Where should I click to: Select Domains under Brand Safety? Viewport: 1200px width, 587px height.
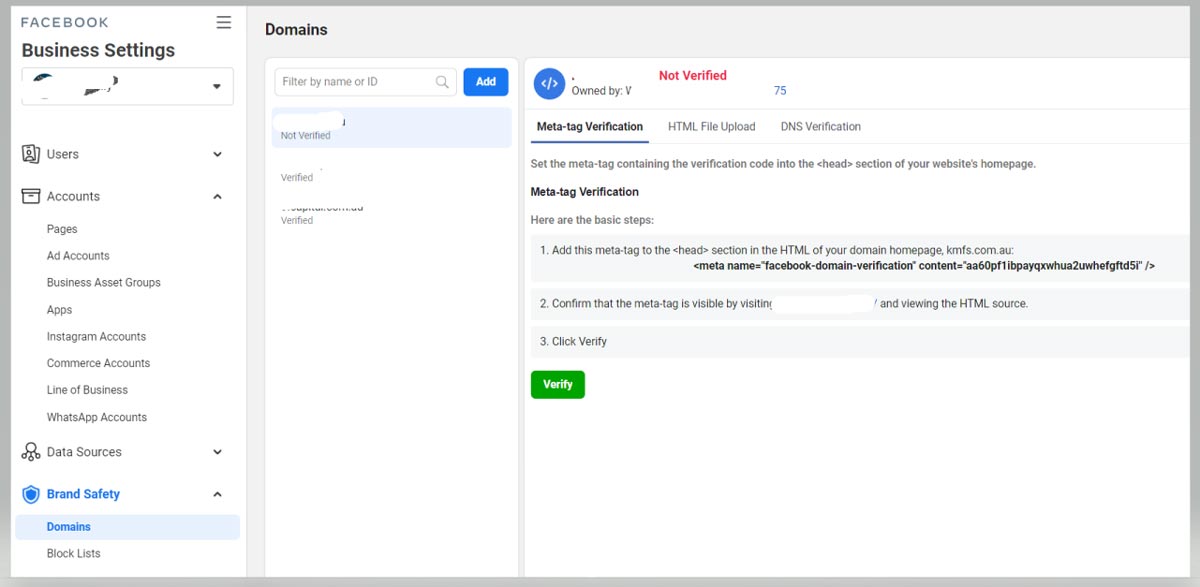click(x=127, y=527)
